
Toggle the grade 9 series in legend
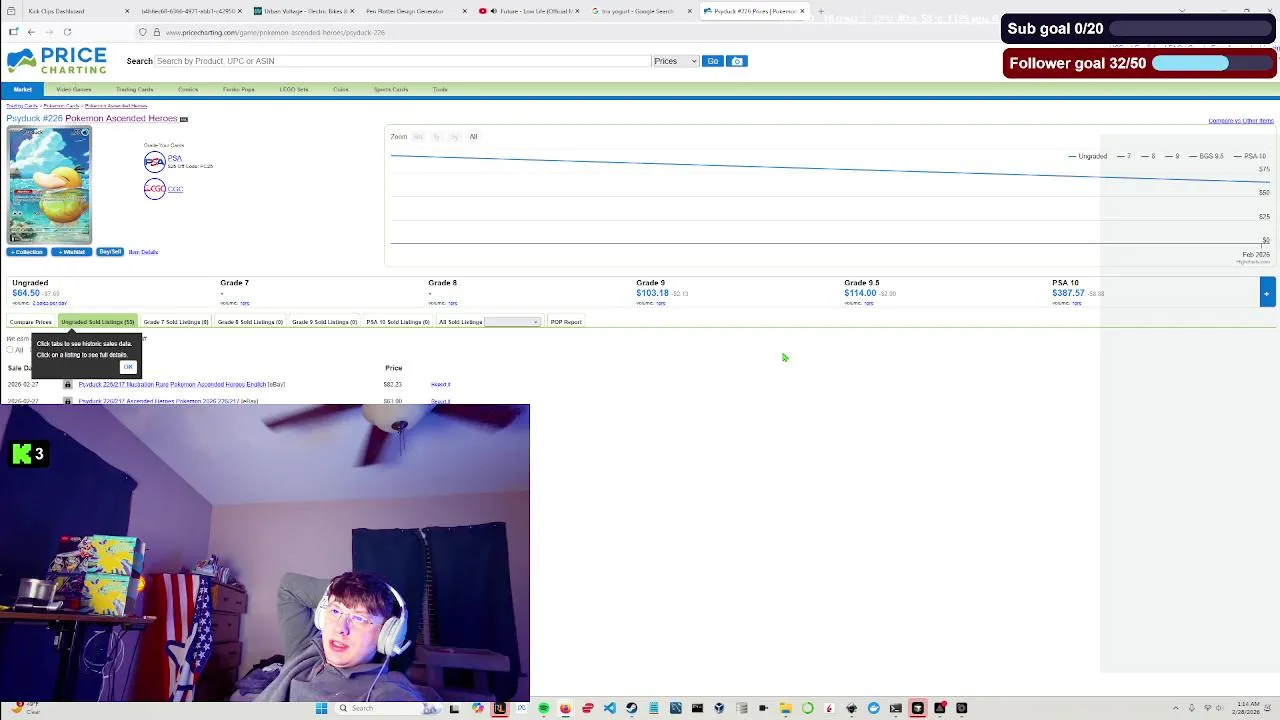[x=1172, y=156]
